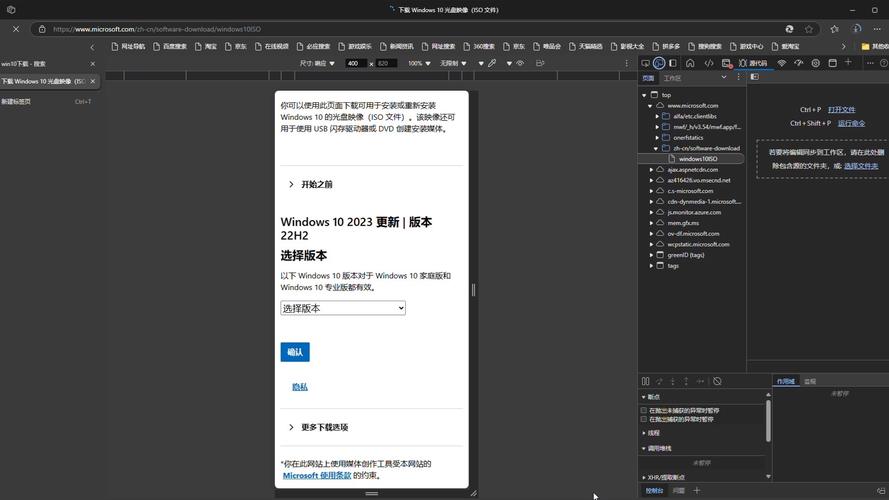The height and width of the screenshot is (500, 889).
Task: Open the Elements code-bracket icon in DevTools
Action: (x=709, y=63)
